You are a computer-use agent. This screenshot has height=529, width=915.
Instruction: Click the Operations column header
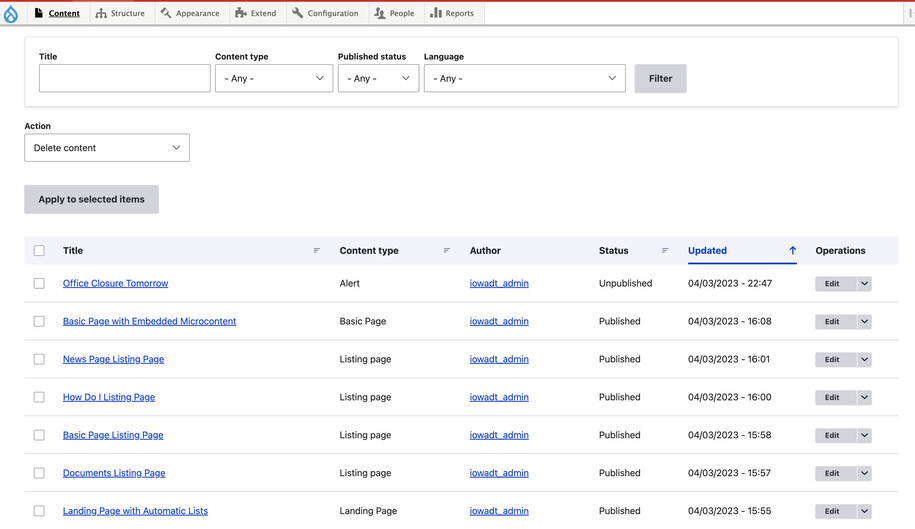pos(840,251)
